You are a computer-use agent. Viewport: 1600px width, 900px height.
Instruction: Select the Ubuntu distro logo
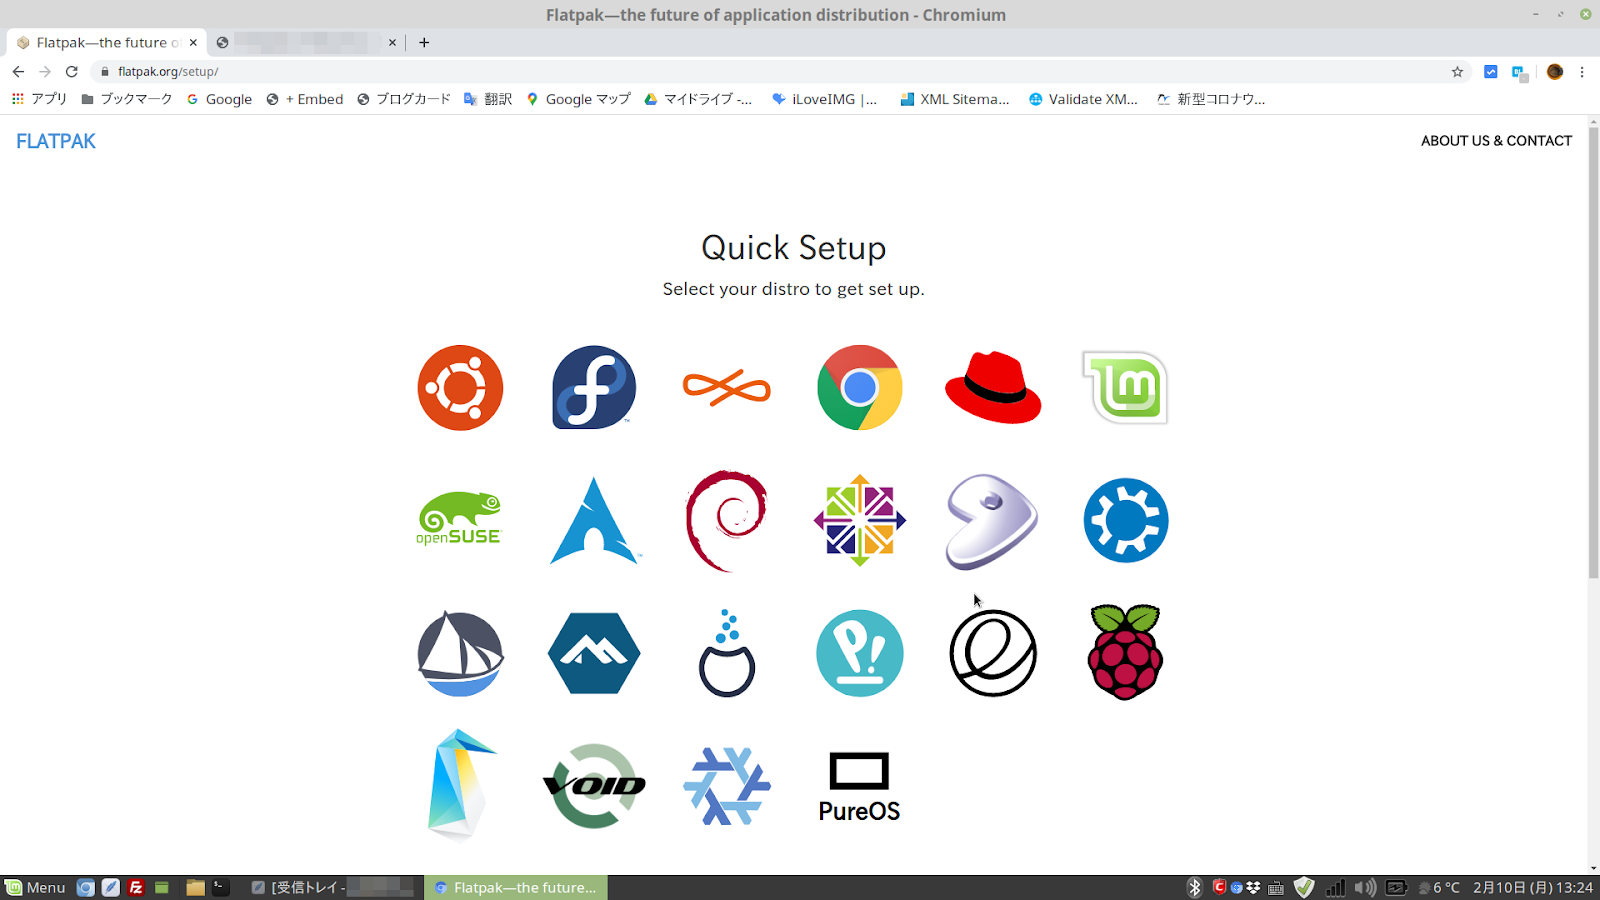pos(460,388)
